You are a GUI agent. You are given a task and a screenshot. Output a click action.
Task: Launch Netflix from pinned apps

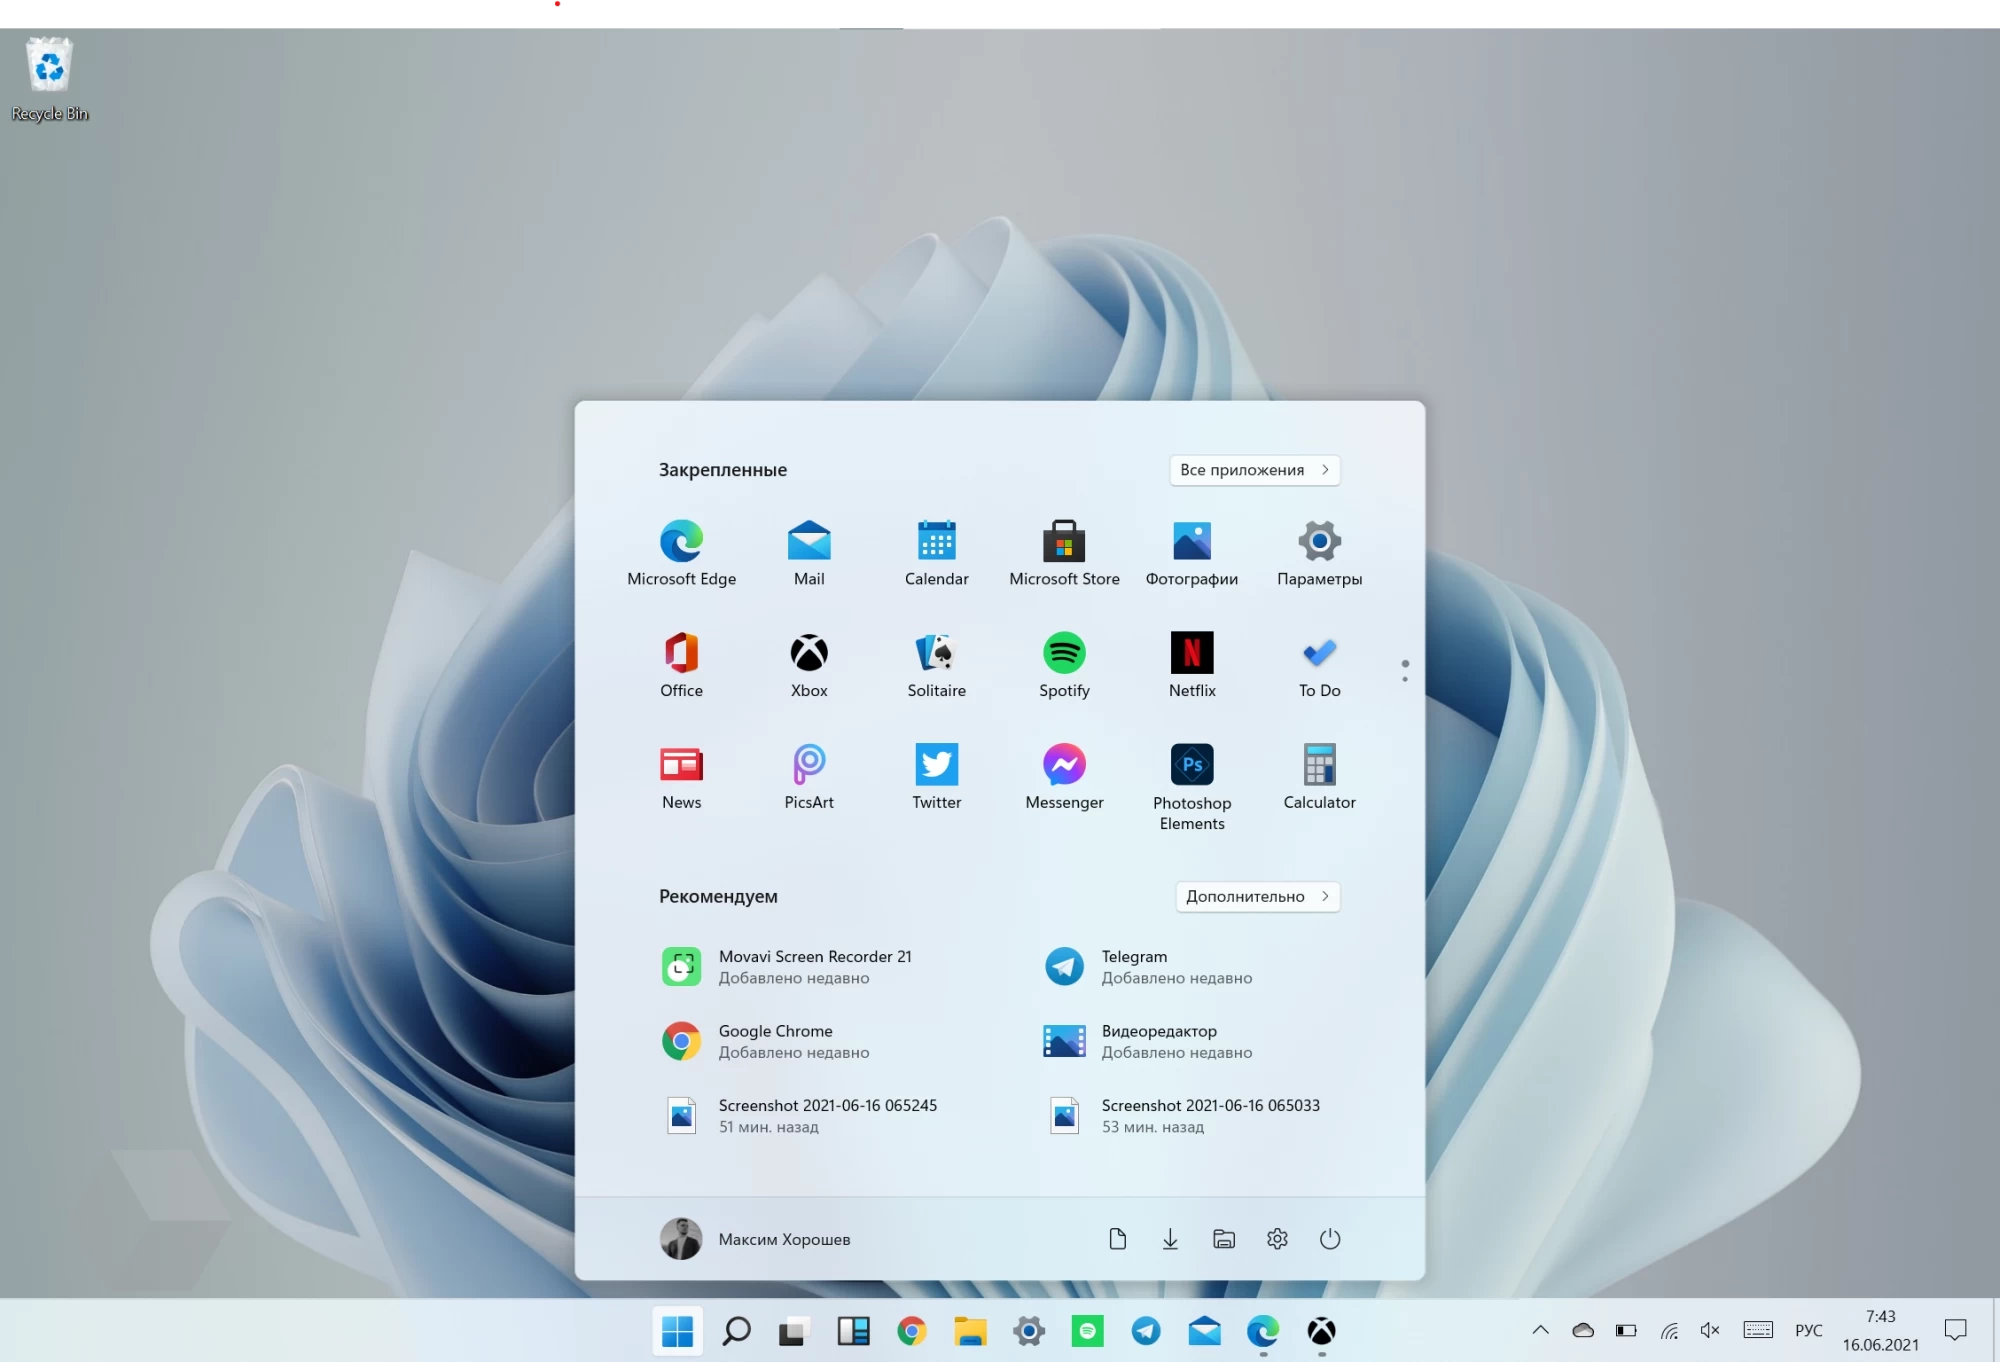point(1192,665)
